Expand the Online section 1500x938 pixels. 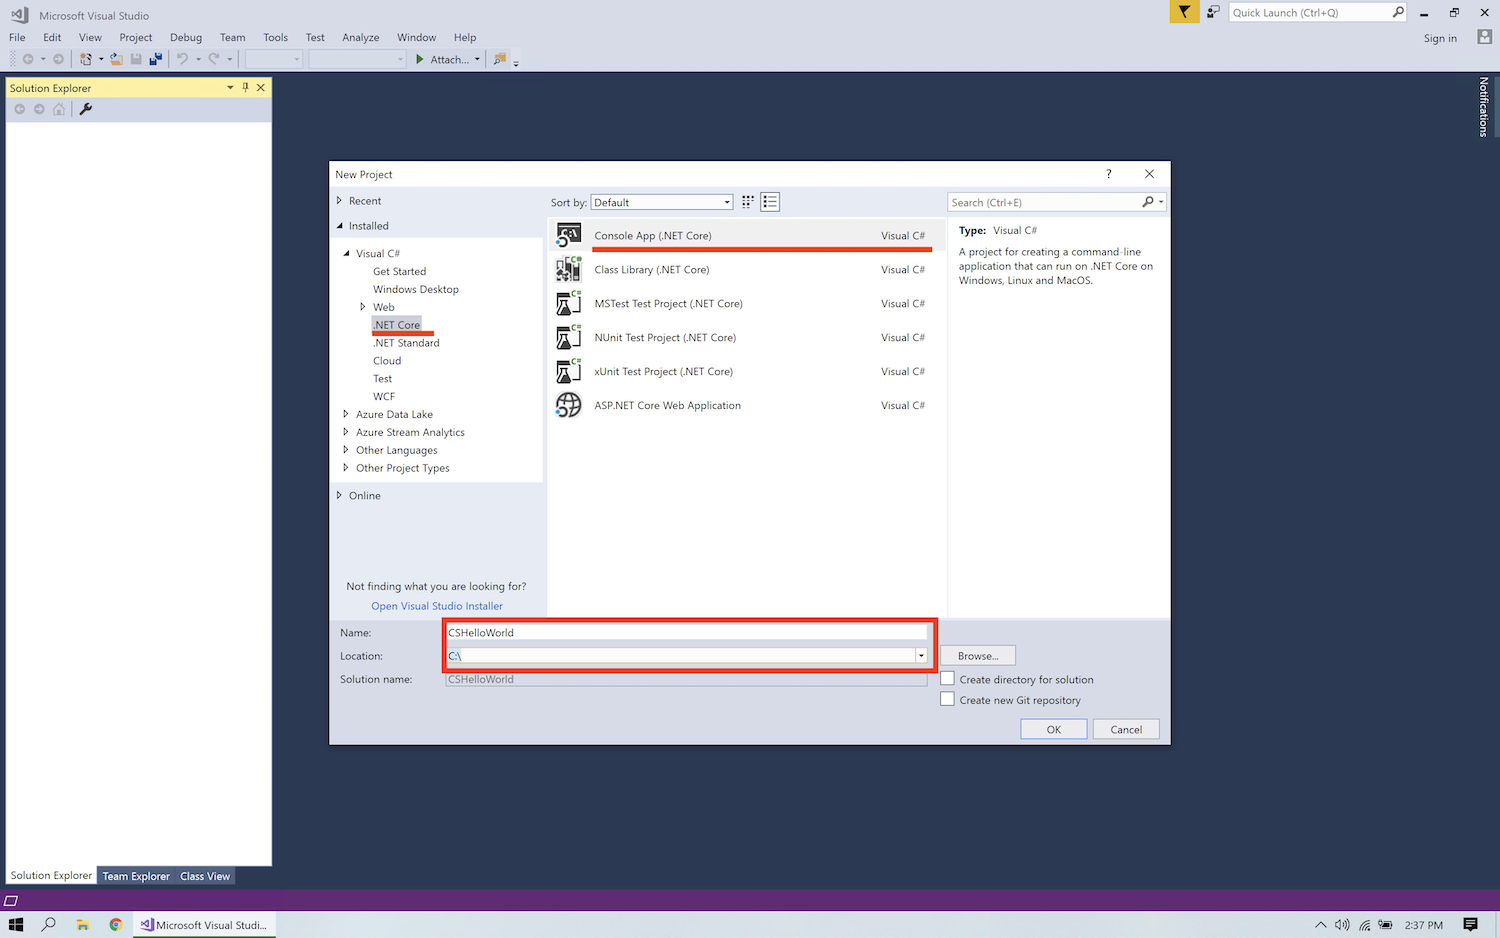(x=340, y=495)
